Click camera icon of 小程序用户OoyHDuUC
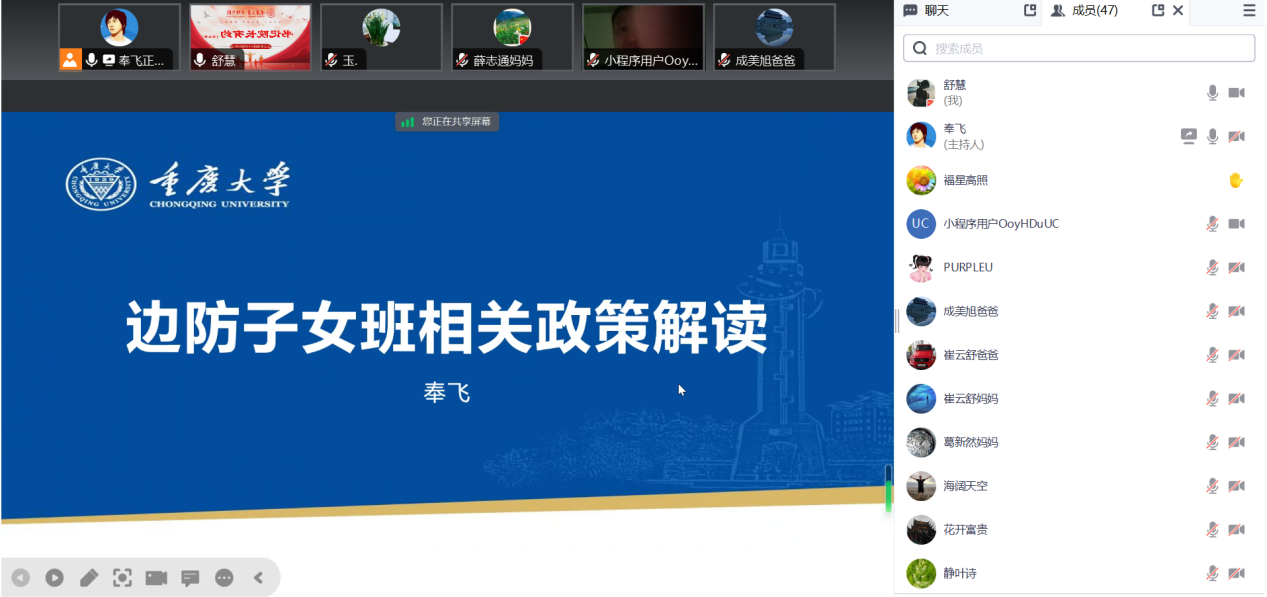The image size is (1267, 597). 1236,224
